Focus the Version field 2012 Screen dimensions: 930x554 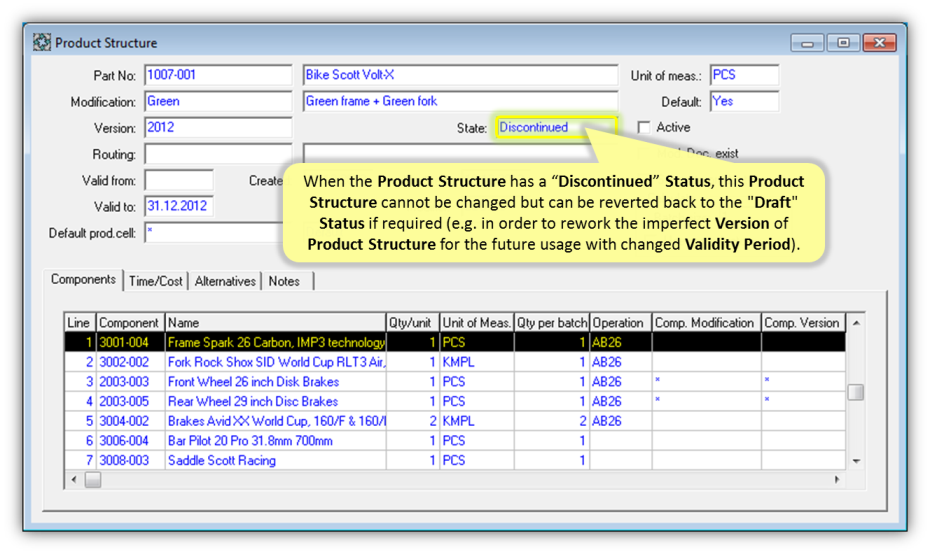pos(218,128)
